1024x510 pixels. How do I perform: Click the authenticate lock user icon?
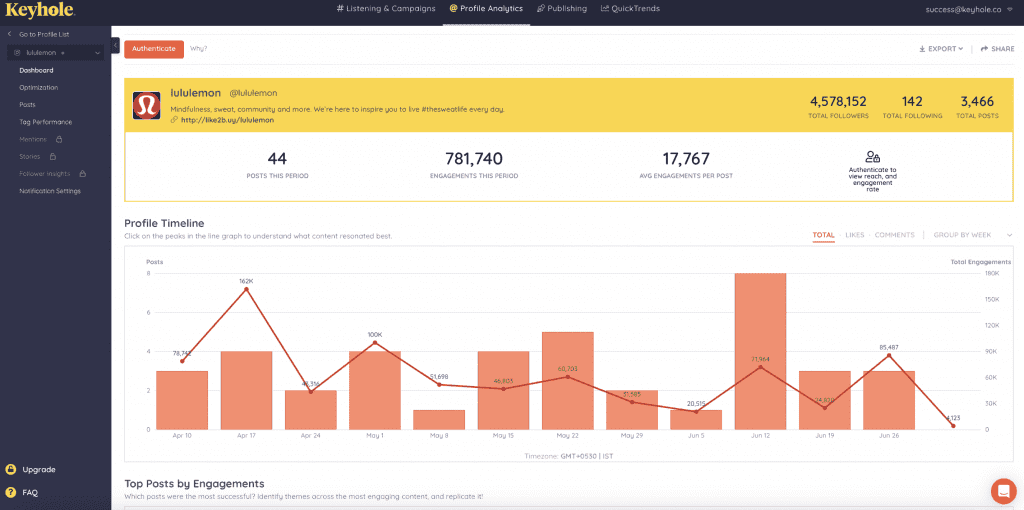[x=872, y=157]
